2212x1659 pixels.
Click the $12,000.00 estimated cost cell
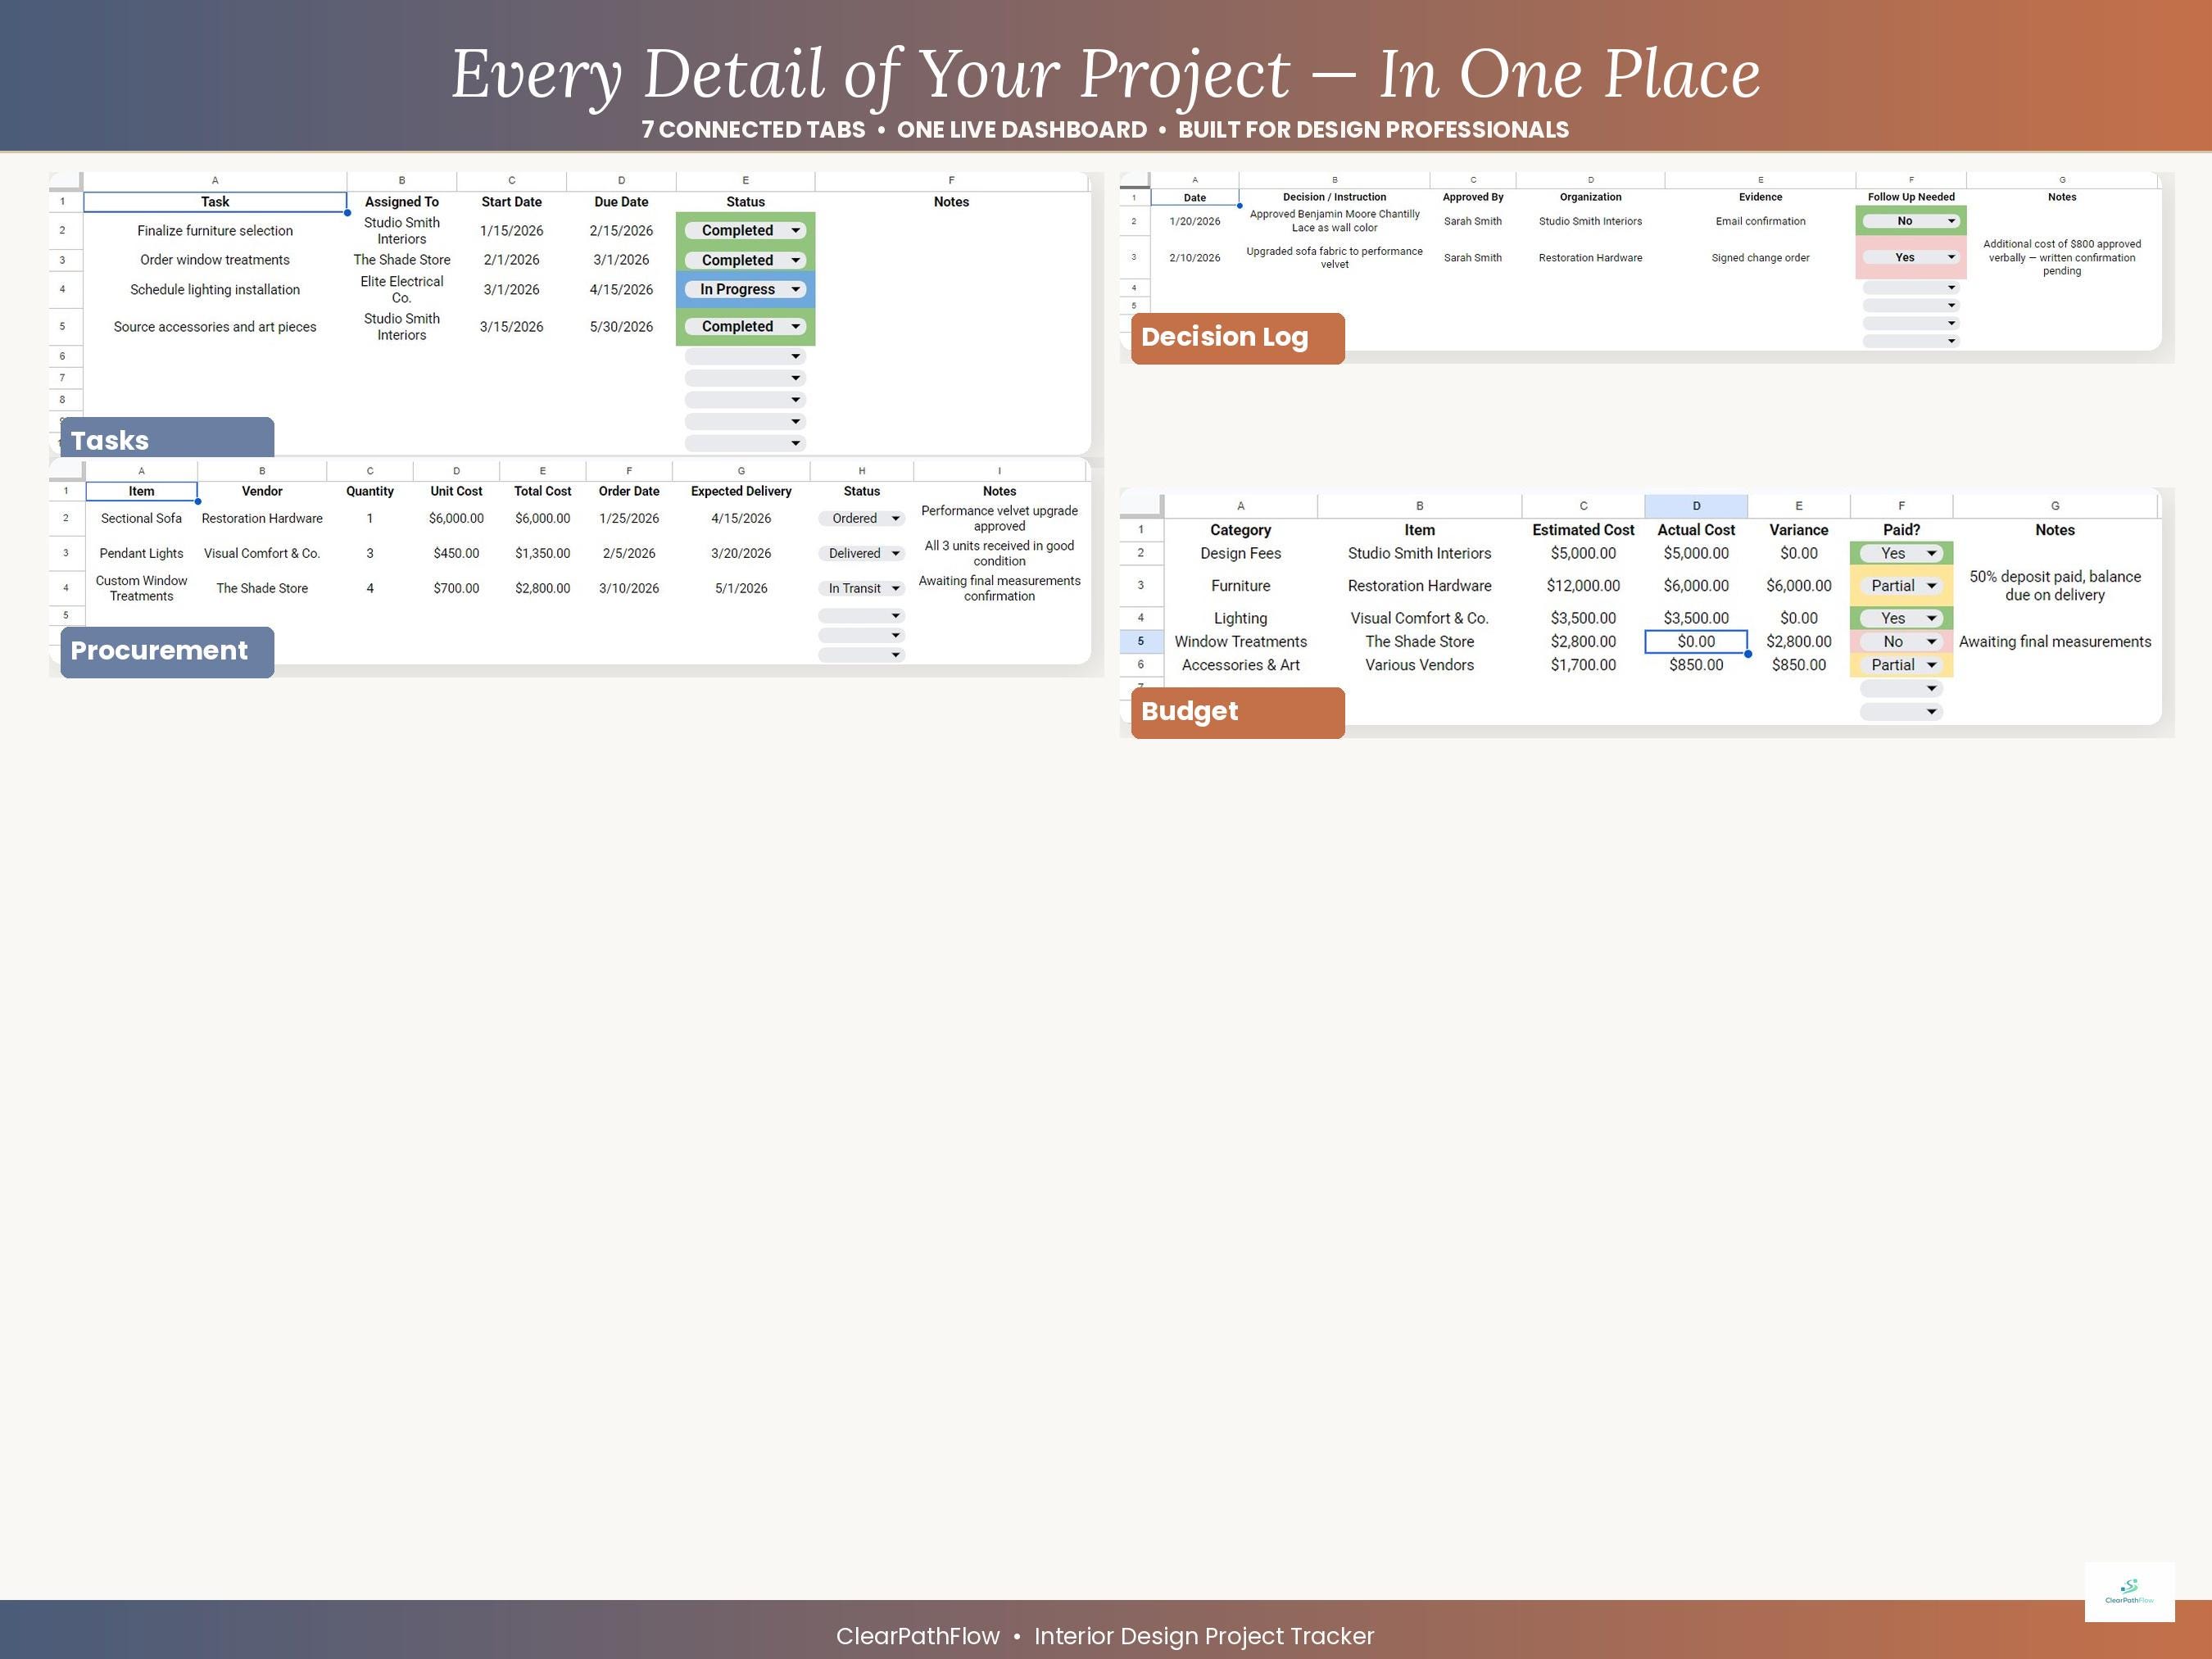click(x=1583, y=586)
